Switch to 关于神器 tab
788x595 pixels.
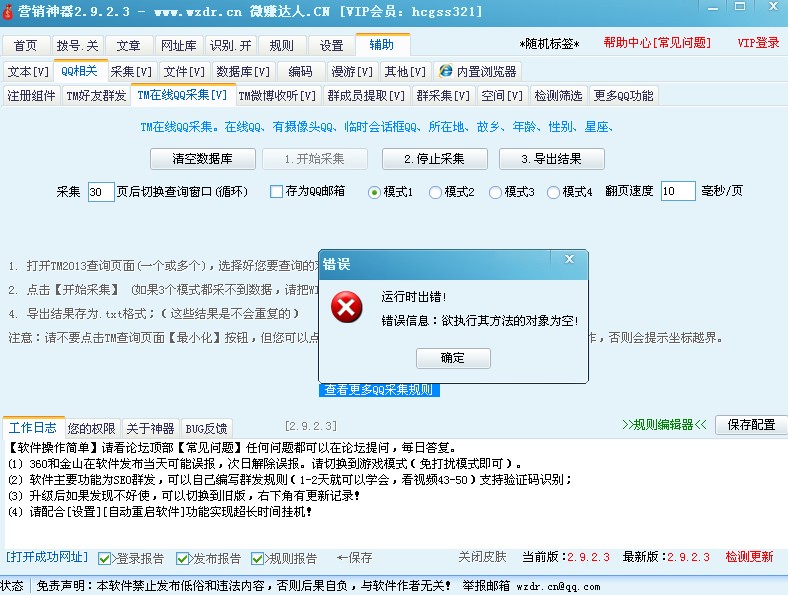click(150, 428)
